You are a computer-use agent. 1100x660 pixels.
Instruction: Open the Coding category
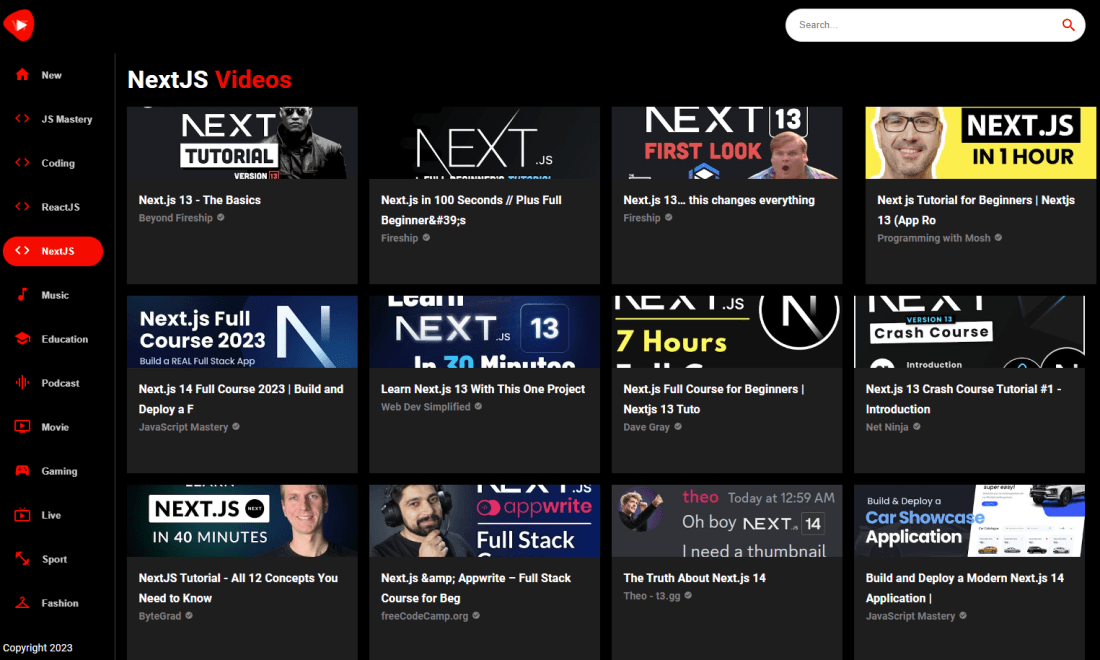coord(53,163)
